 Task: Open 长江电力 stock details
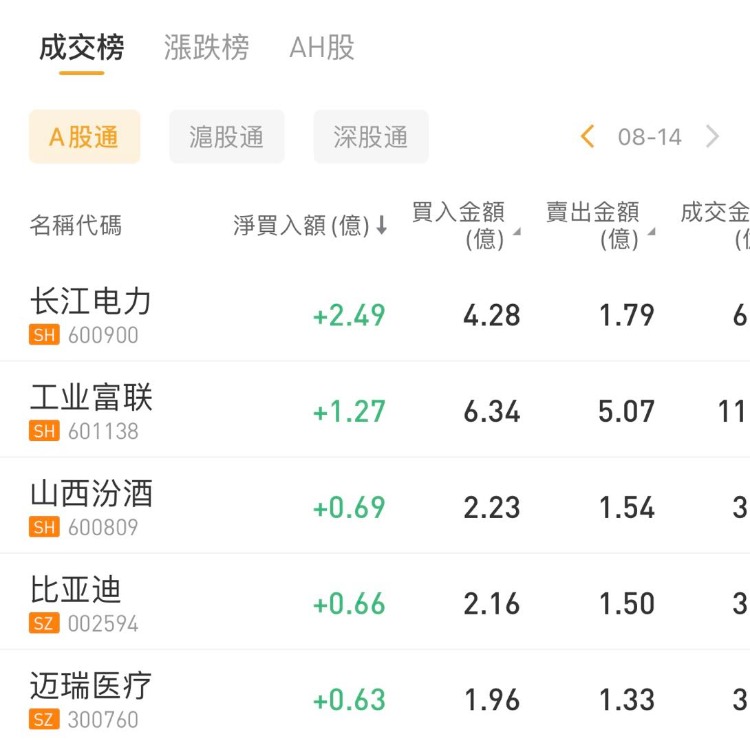(x=91, y=301)
